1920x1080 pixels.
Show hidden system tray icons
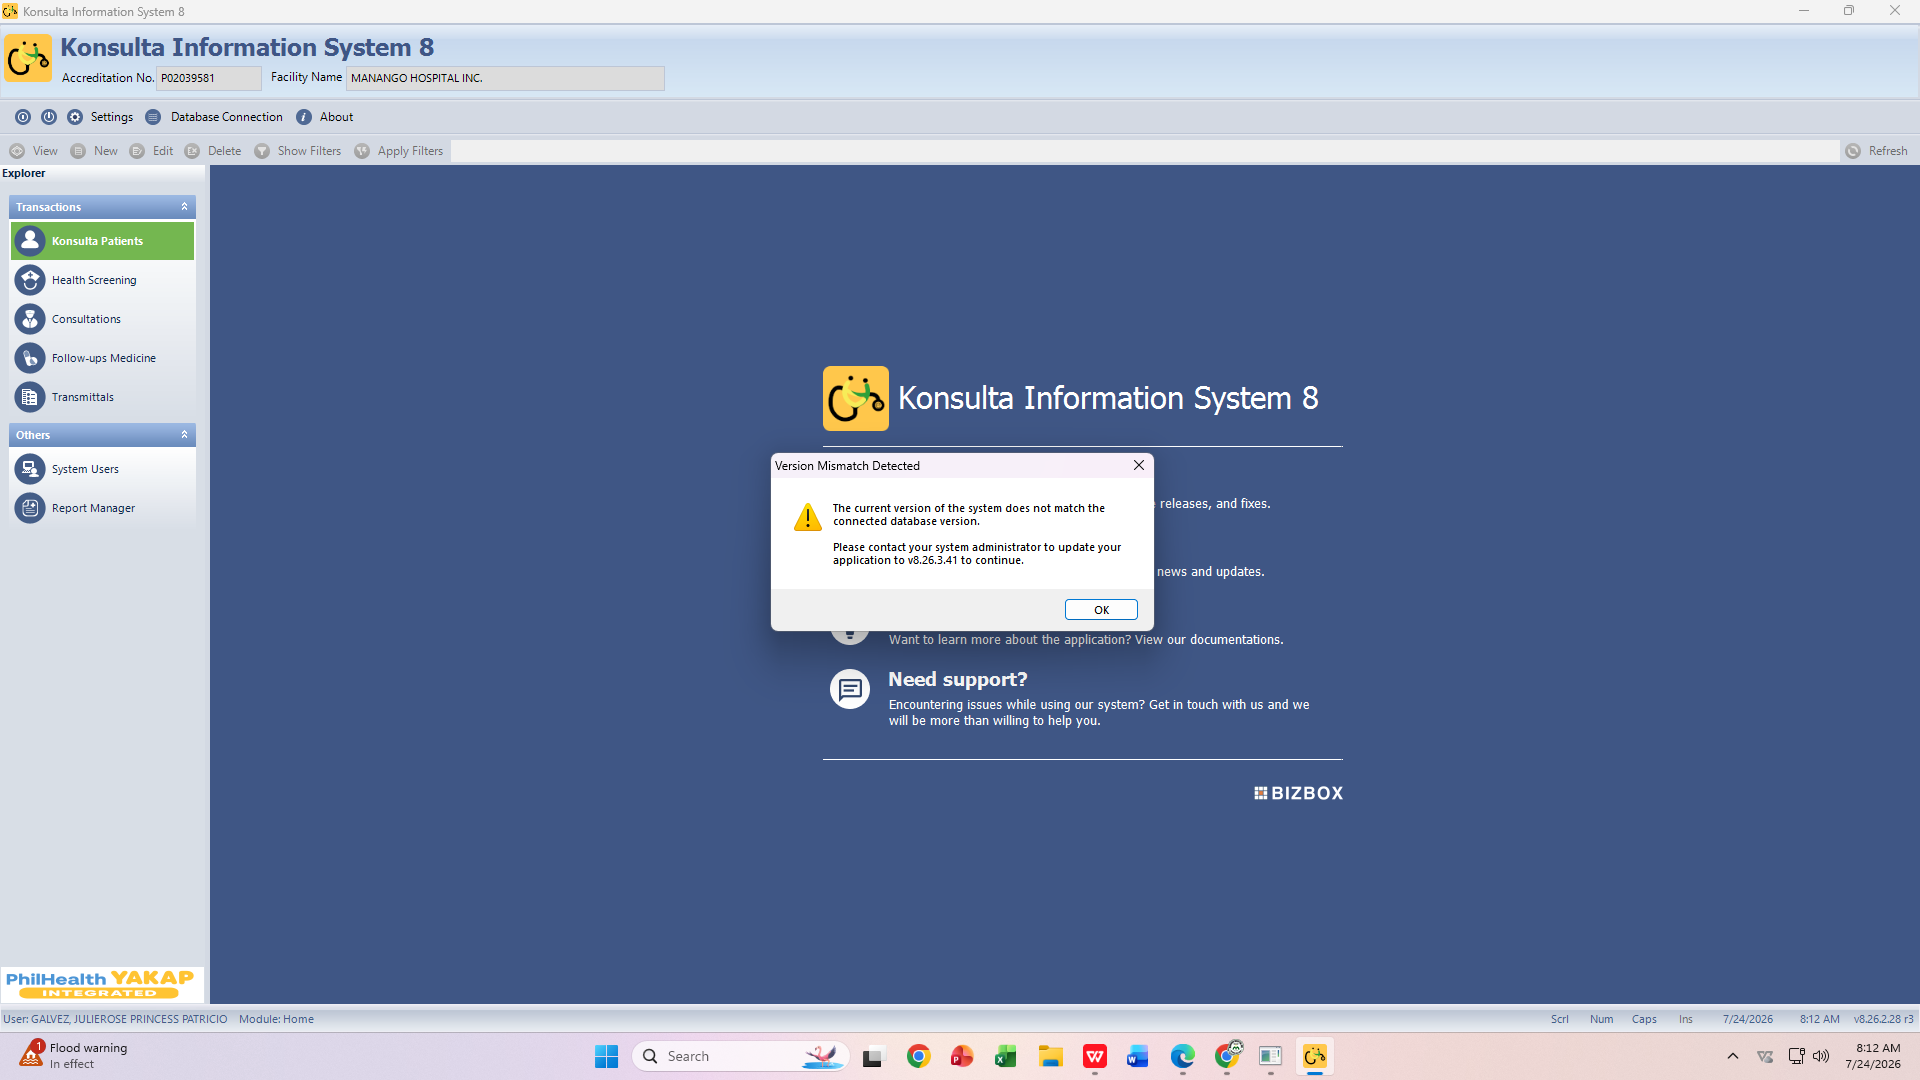[x=1732, y=1056]
